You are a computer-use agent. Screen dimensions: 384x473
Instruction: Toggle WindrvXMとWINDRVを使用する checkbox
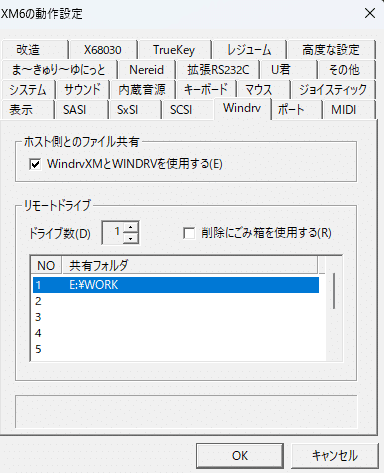(x=35, y=164)
